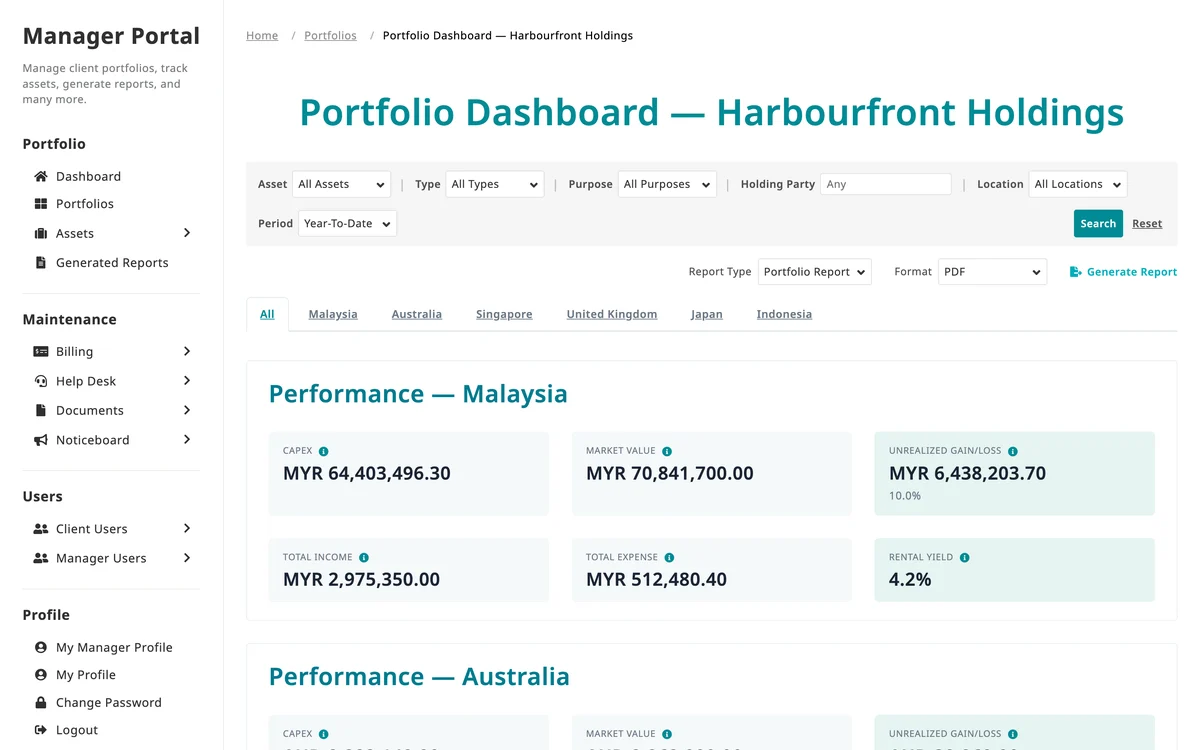Click the 4.2% rental yield value
The height and width of the screenshot is (750, 1200).
point(910,579)
